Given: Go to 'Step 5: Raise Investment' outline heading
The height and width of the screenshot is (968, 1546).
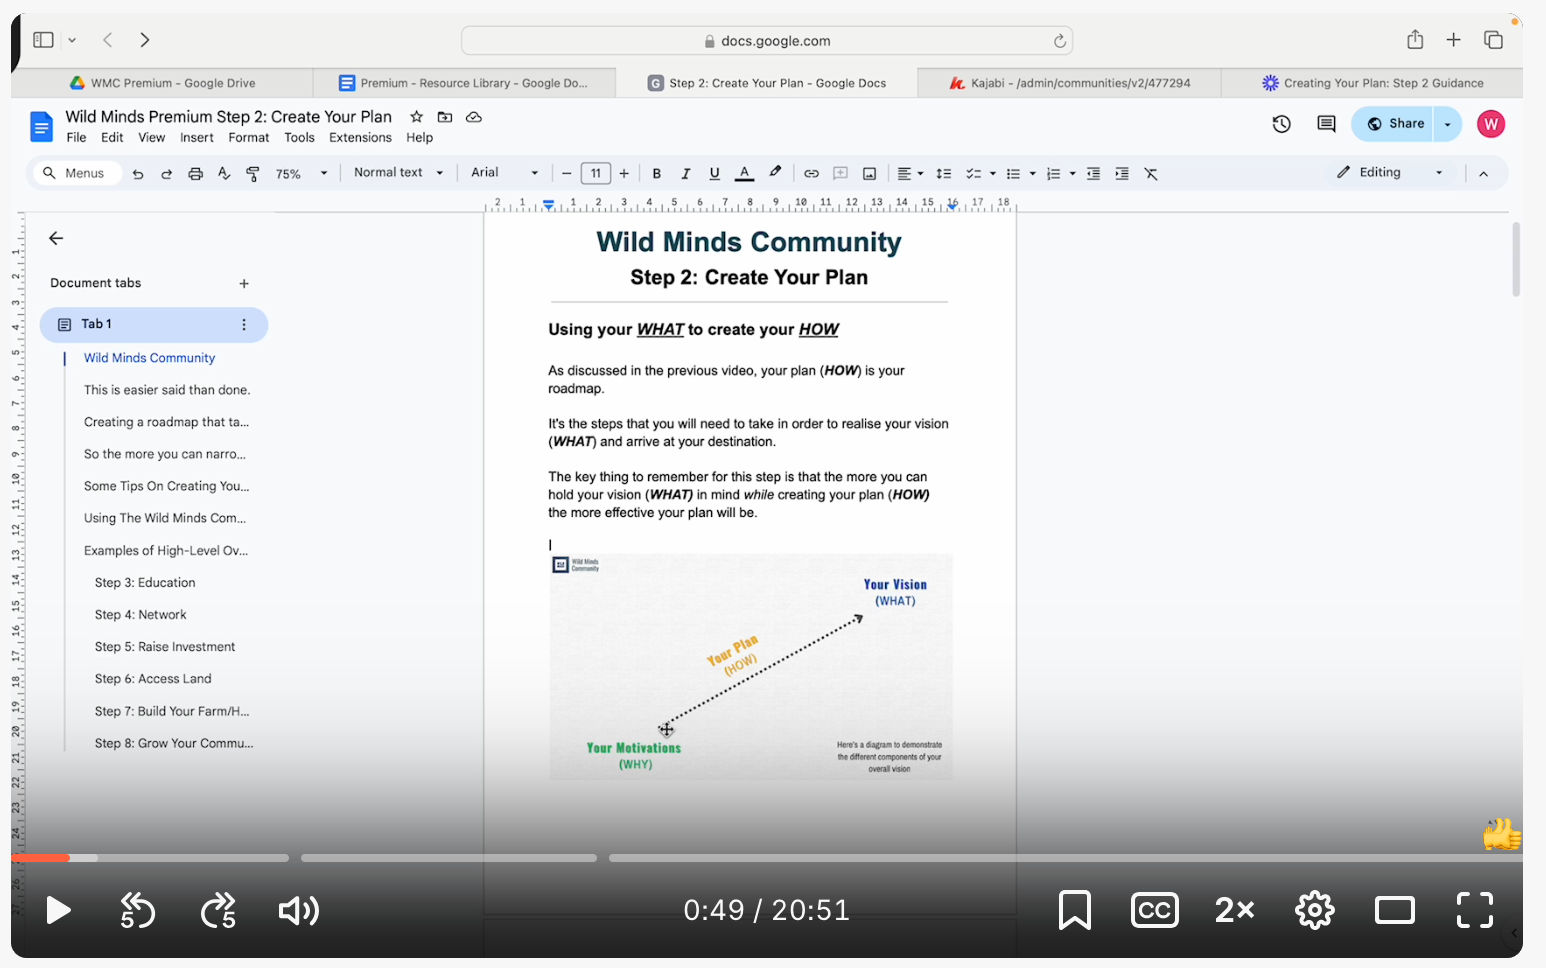Looking at the screenshot, I should pyautogui.click(x=165, y=647).
